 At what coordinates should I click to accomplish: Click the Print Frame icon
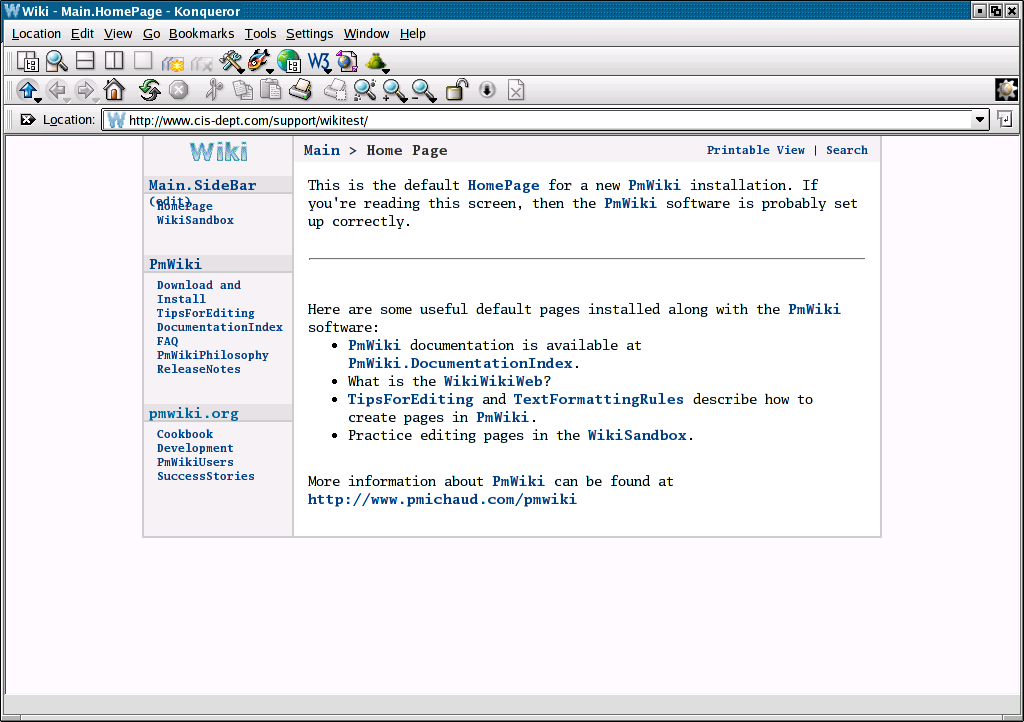[336, 89]
